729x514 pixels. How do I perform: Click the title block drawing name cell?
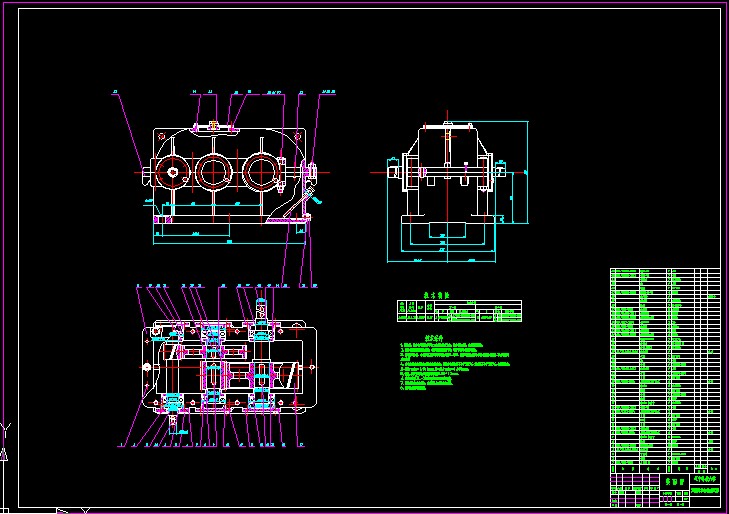click(675, 481)
